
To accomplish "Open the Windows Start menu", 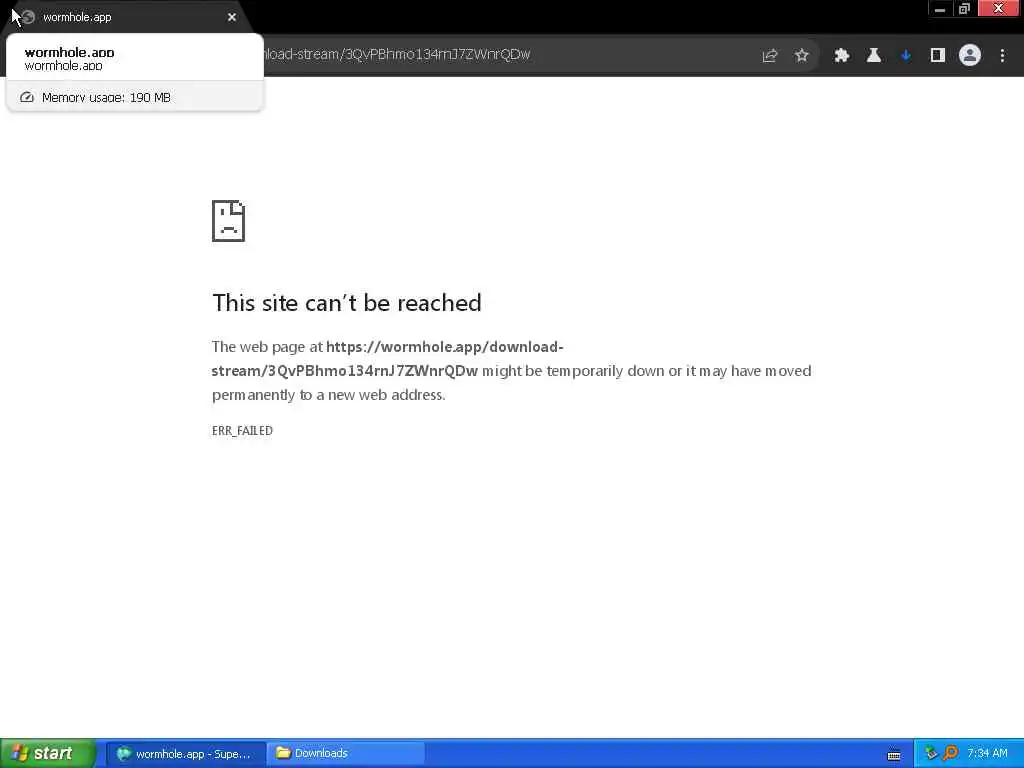I will pos(48,753).
